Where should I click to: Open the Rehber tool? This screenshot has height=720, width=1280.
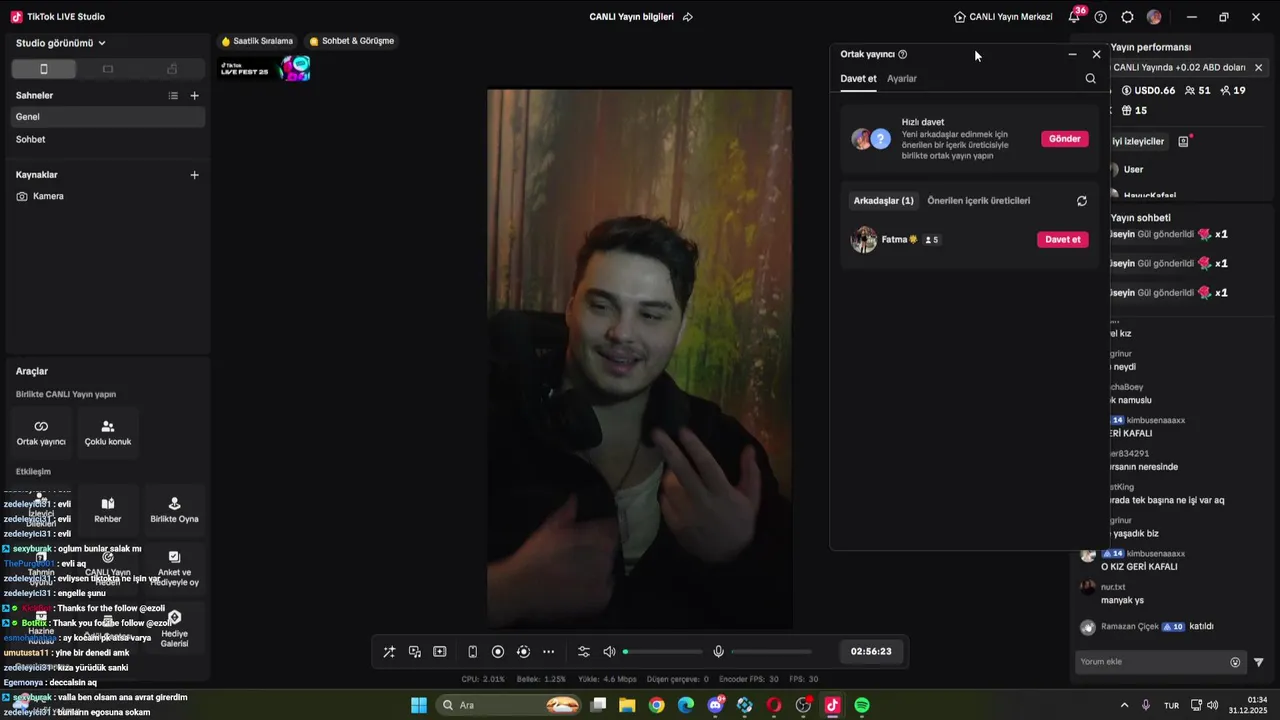[108, 510]
